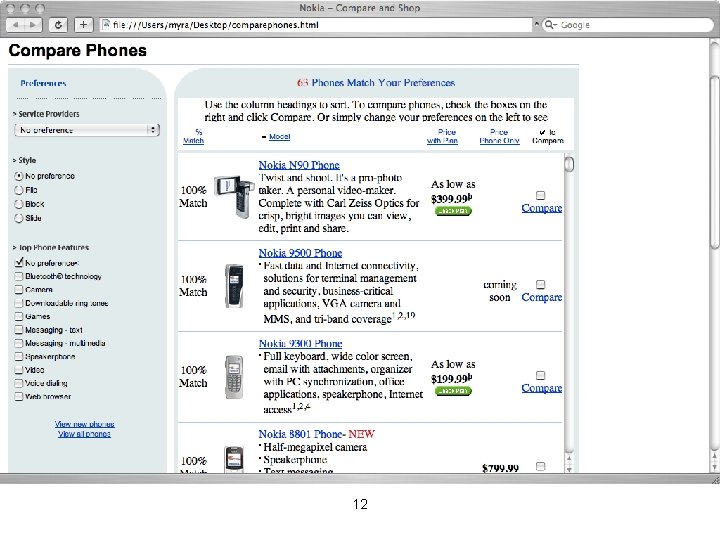The height and width of the screenshot is (540, 720).
Task: Click the View all phones link
Action: (x=84, y=434)
